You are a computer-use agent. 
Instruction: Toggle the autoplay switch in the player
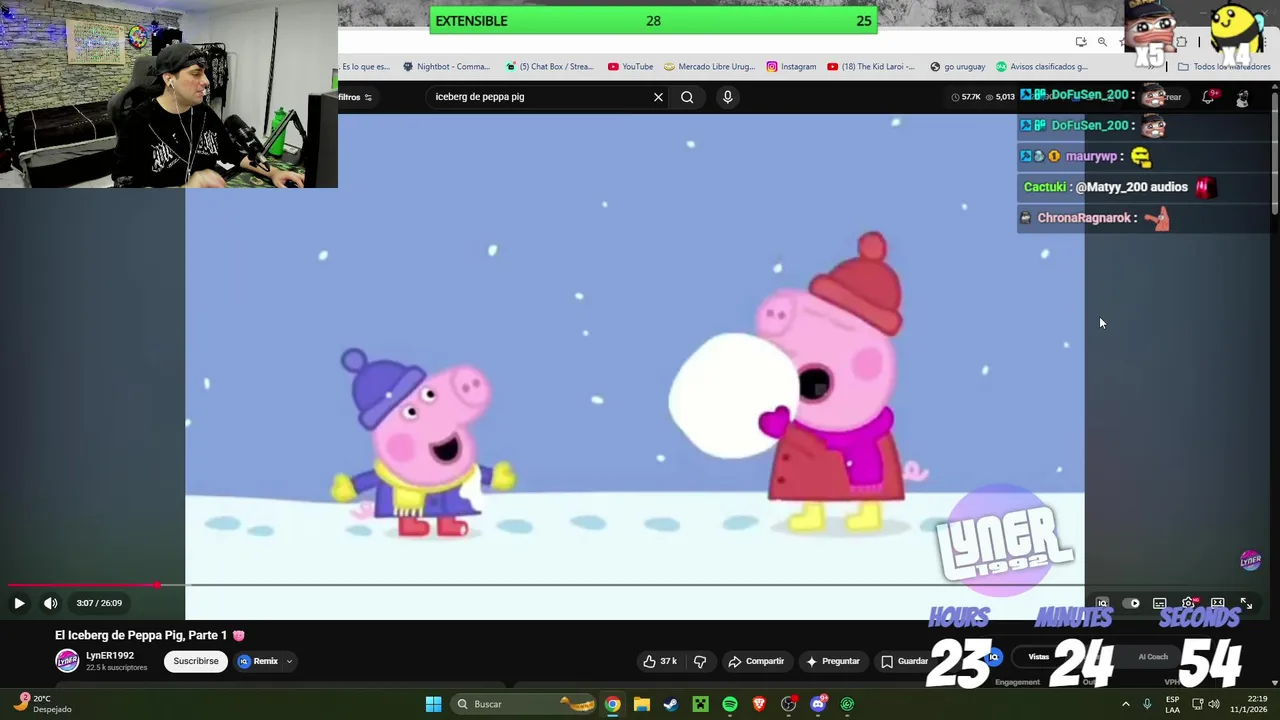(x=1131, y=603)
